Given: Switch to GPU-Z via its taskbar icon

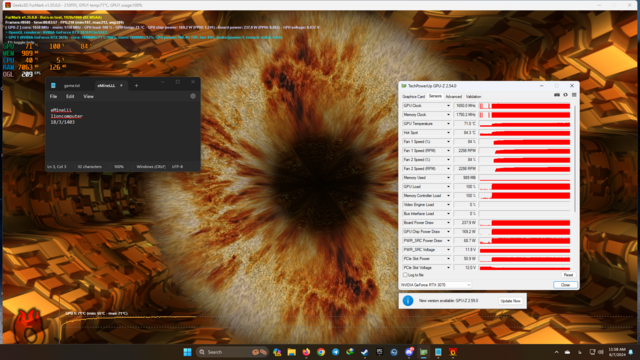Looking at the screenshot, I should pos(423,352).
